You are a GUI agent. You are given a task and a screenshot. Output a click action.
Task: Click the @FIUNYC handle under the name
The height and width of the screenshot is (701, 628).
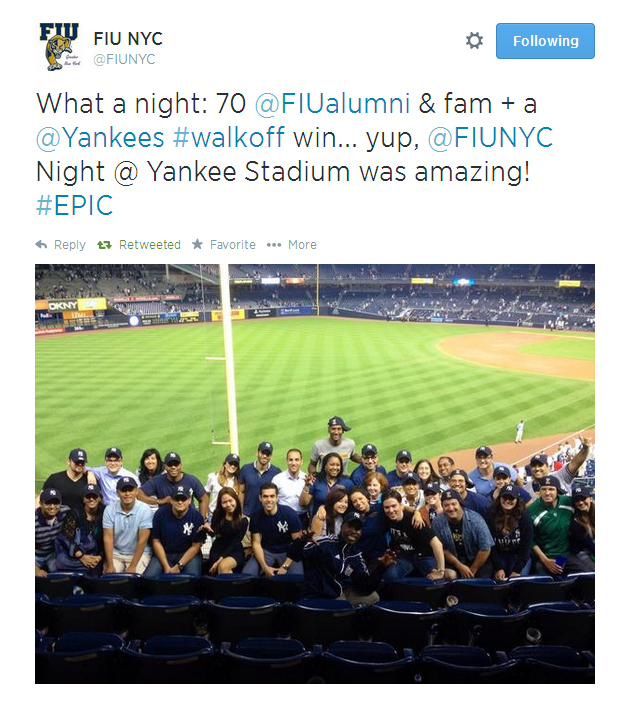pos(124,59)
